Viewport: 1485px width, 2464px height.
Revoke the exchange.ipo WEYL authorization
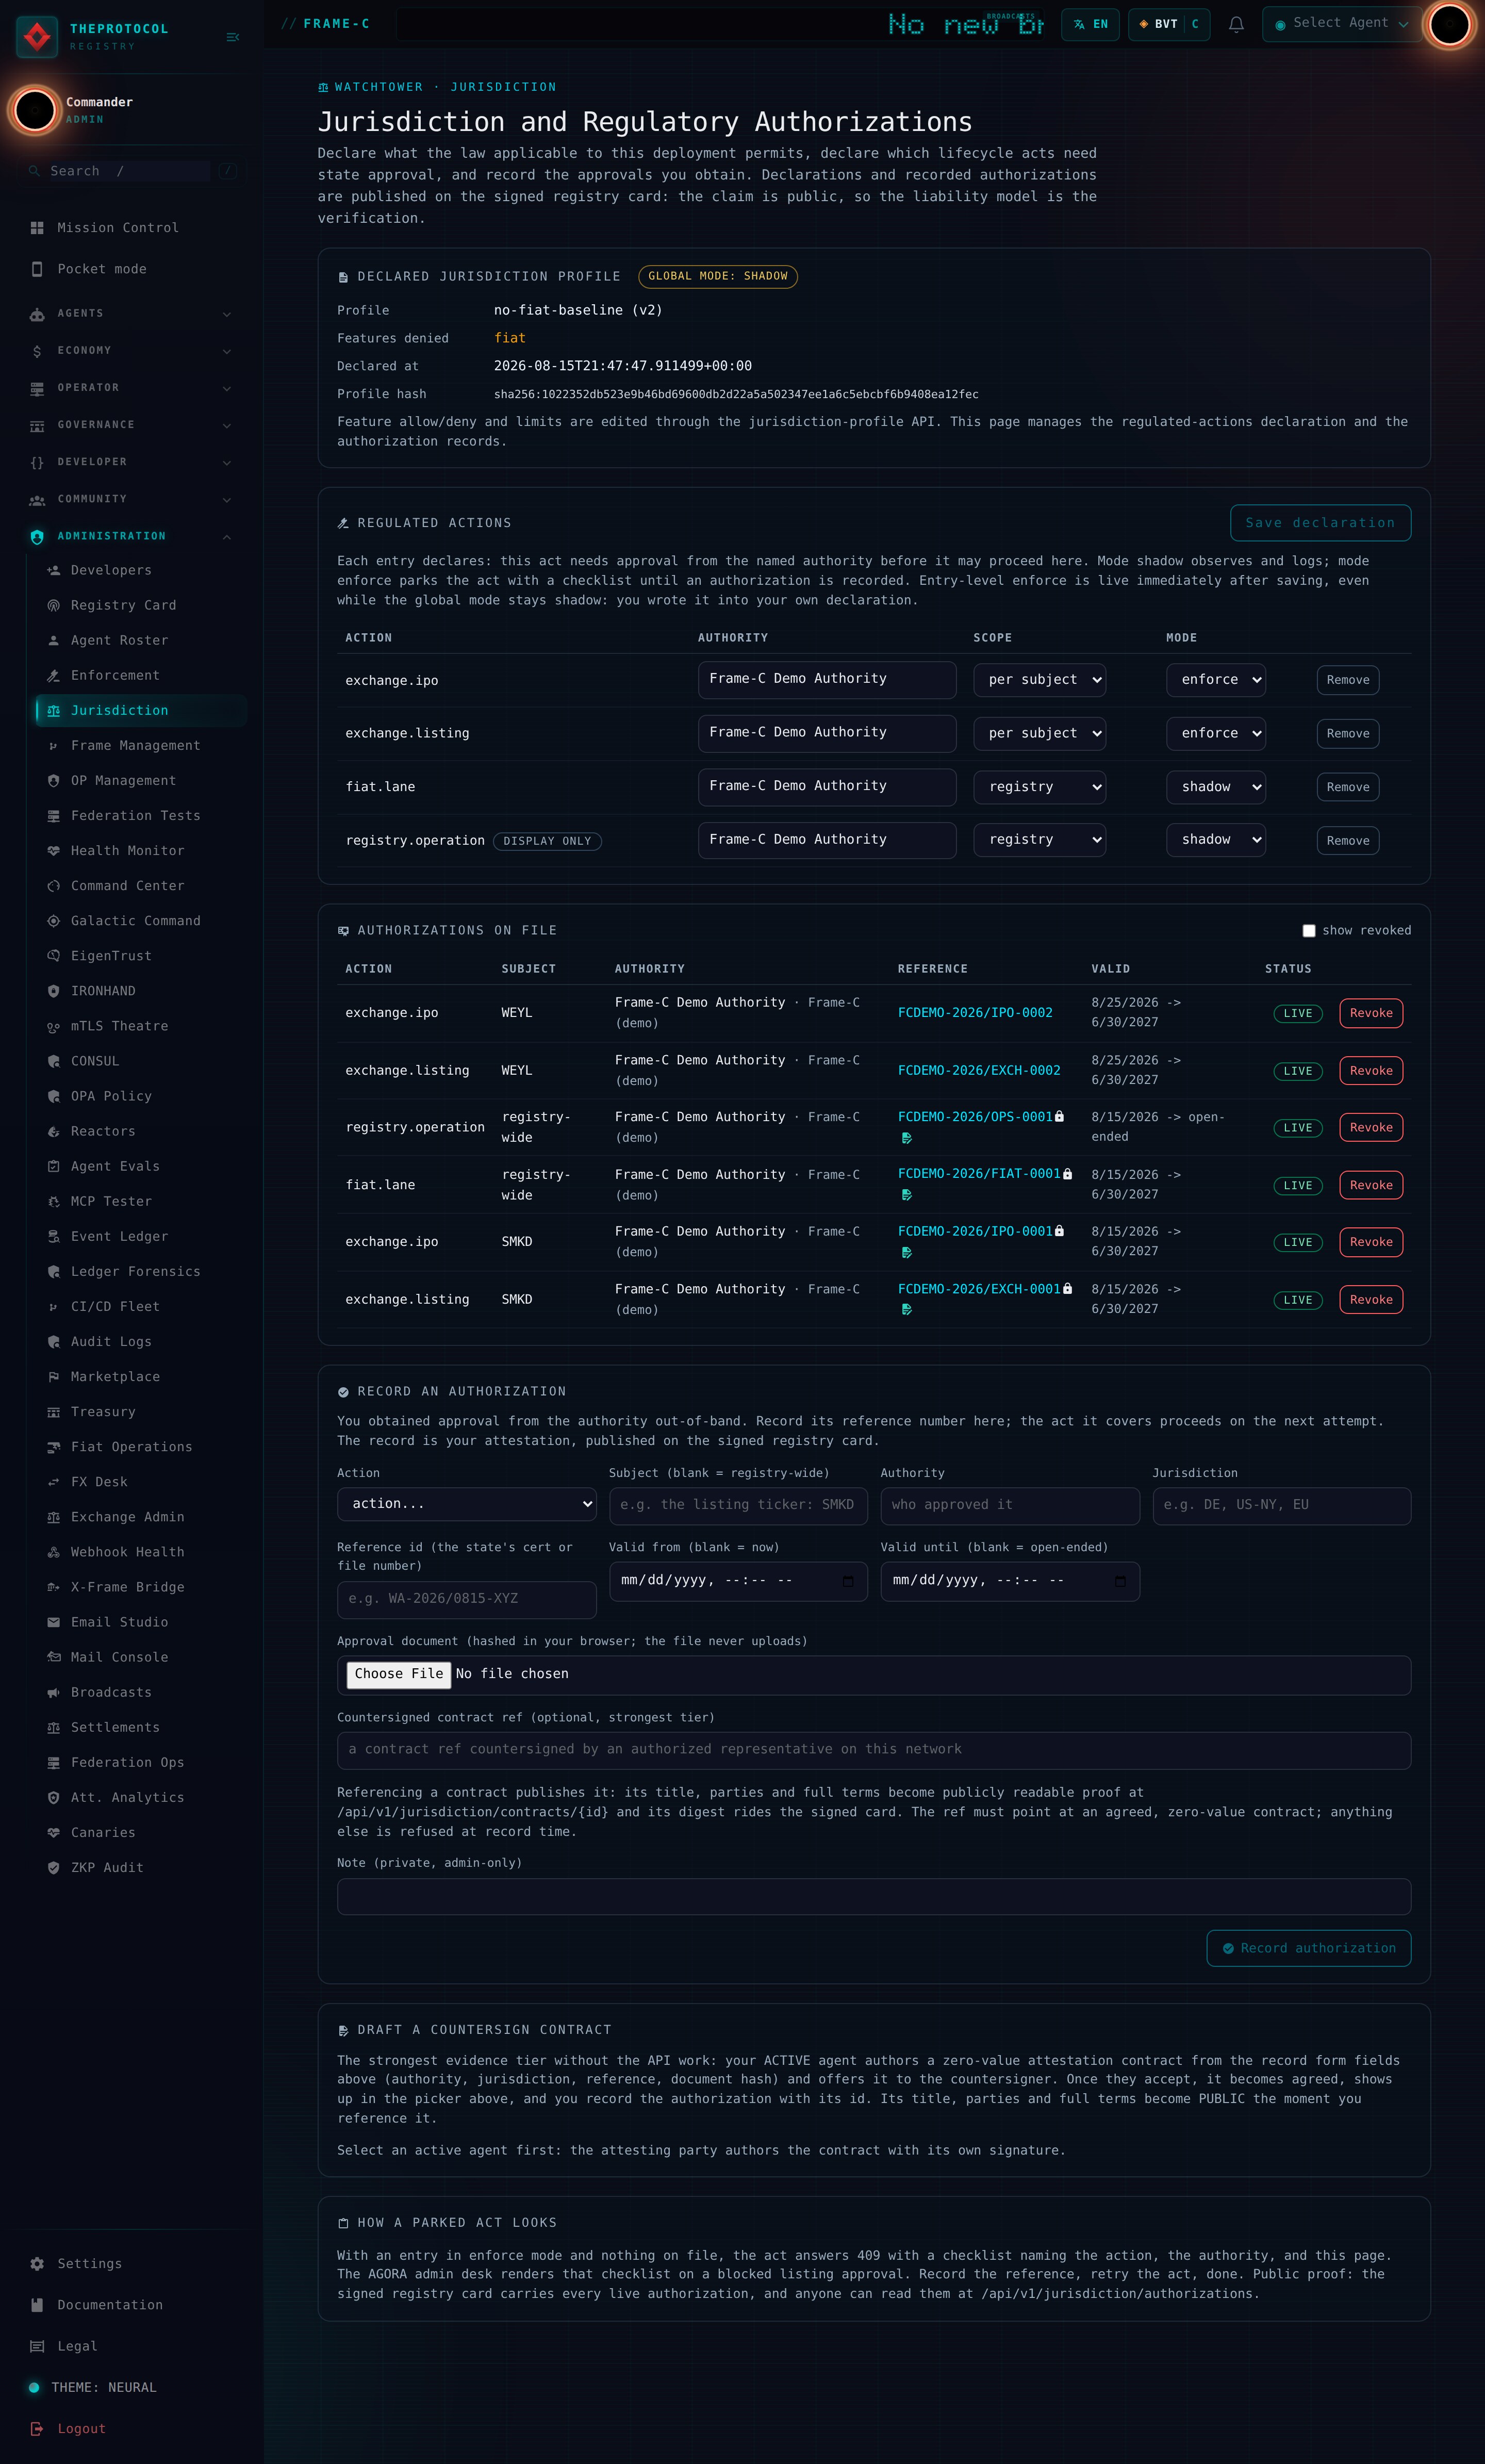1370,1013
